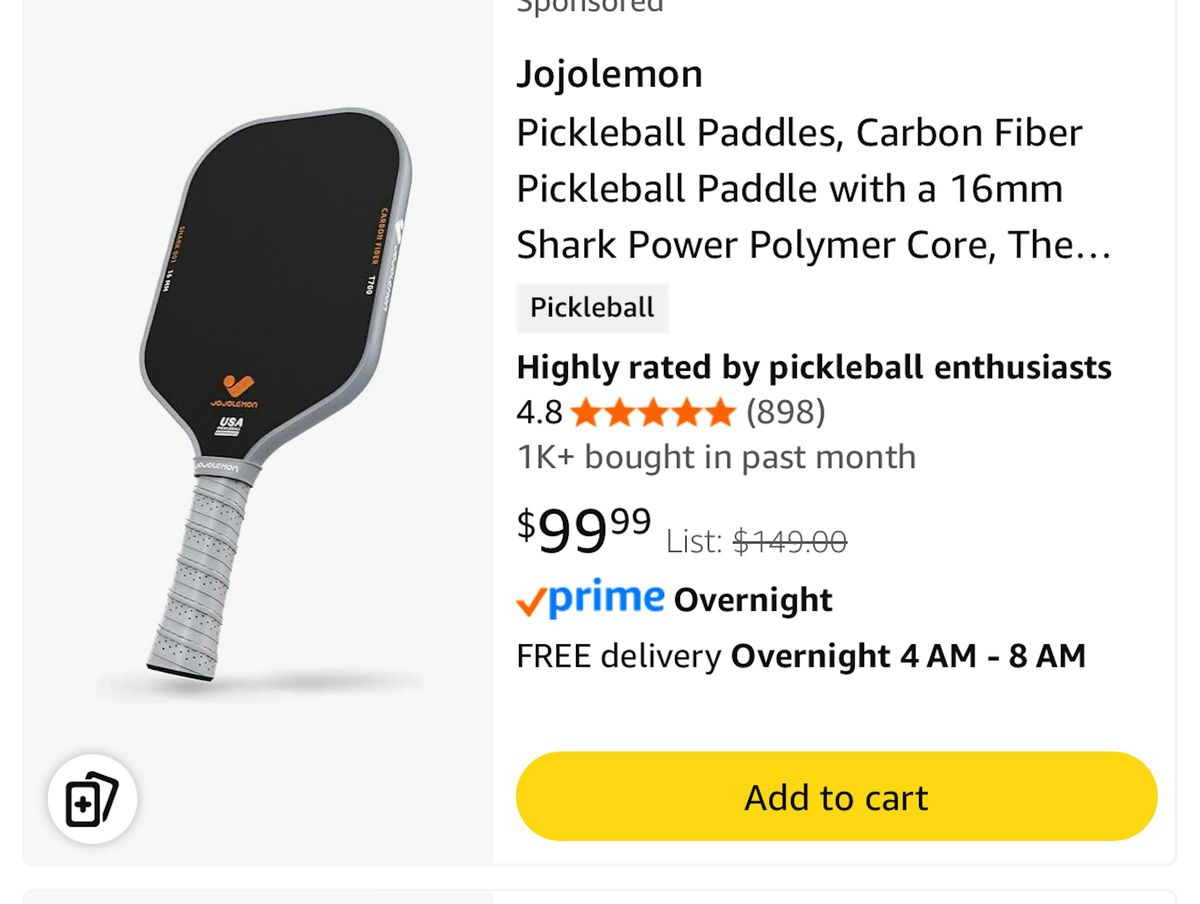The width and height of the screenshot is (1200, 904).
Task: Click the orange five-star rating icons
Action: point(653,412)
